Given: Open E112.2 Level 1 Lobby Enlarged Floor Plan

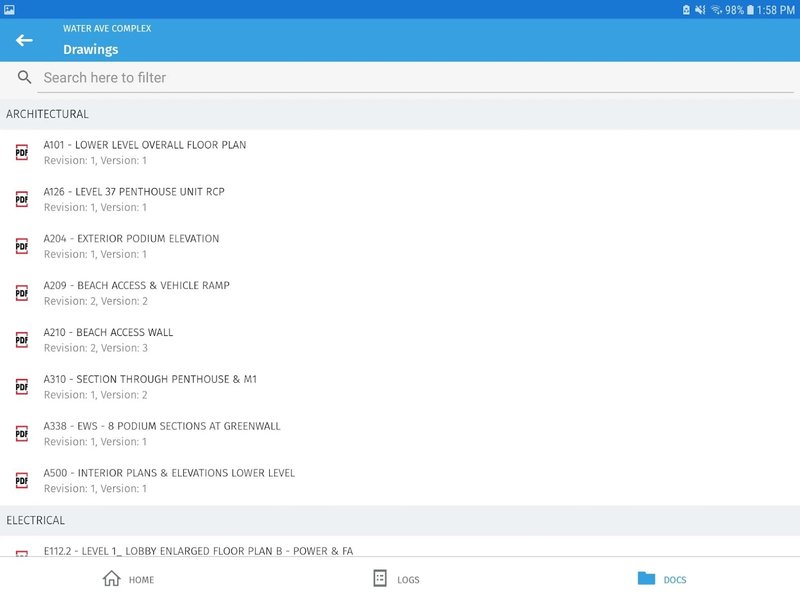Looking at the screenshot, I should click(198, 551).
